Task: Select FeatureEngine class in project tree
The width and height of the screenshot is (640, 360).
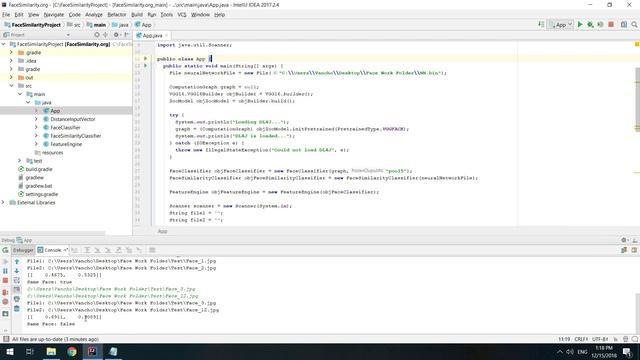Action: pos(66,144)
